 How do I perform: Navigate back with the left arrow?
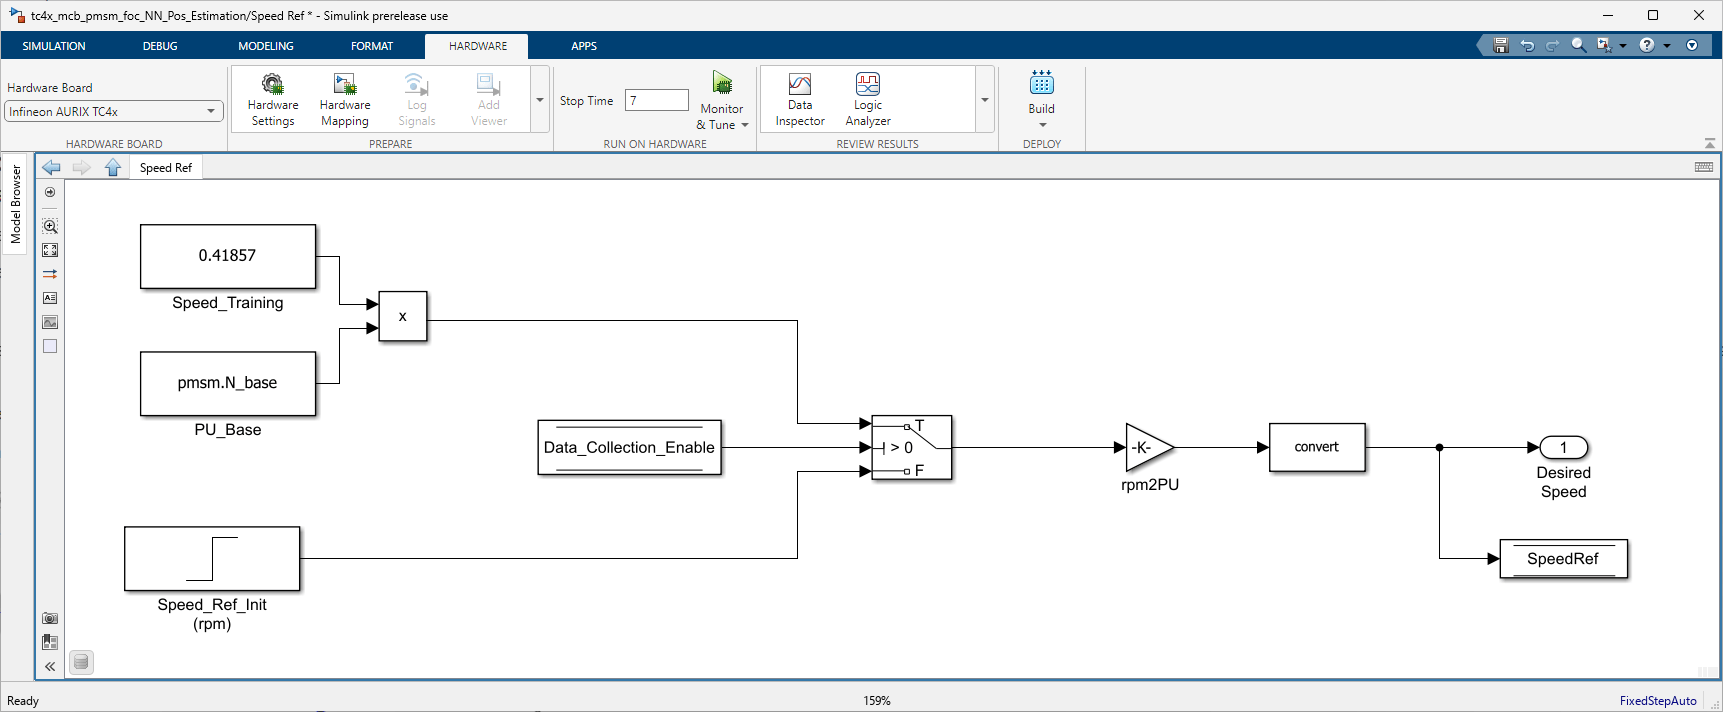[x=51, y=167]
